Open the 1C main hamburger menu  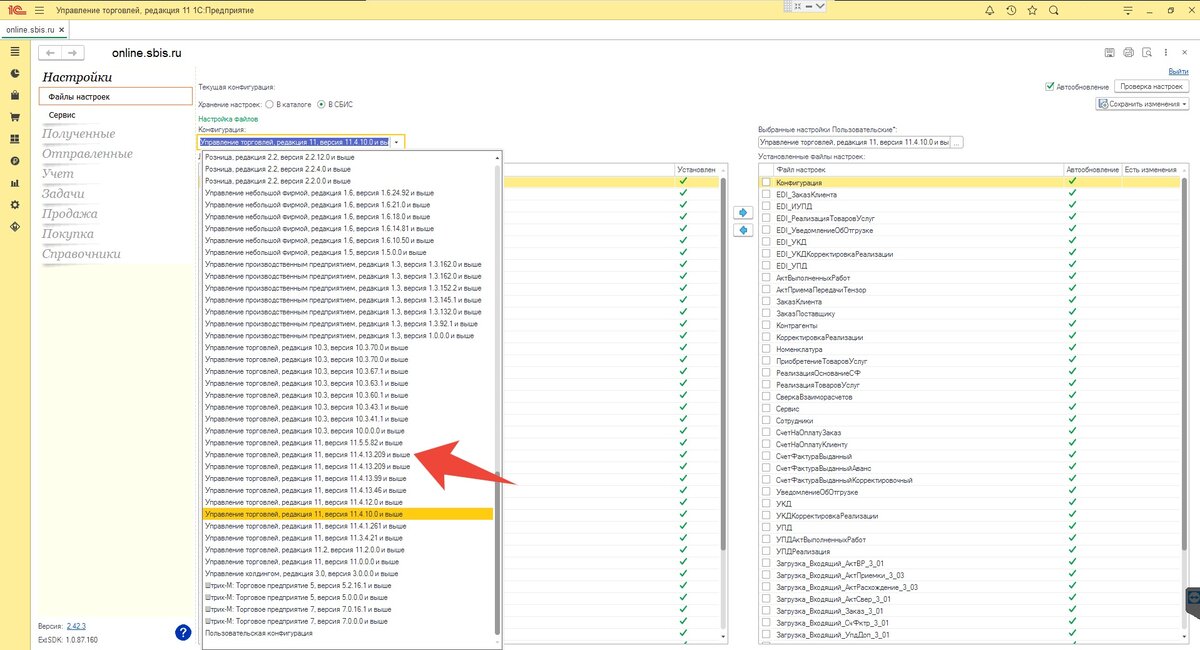[38, 10]
